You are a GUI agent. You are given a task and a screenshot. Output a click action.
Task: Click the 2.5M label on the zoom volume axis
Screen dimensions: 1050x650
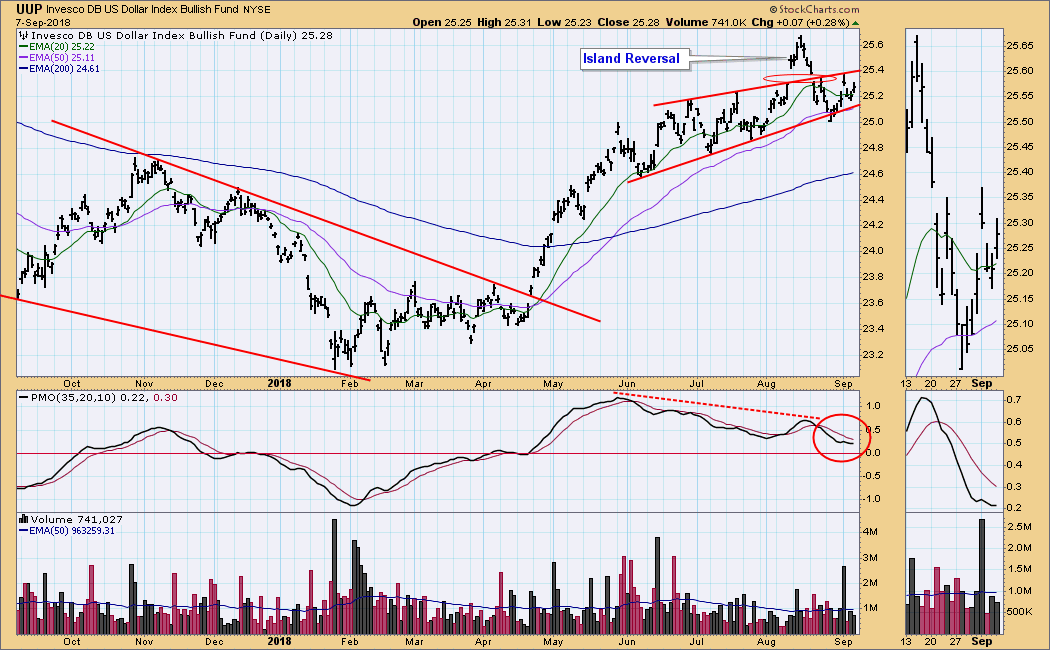pyautogui.click(x=1019, y=527)
